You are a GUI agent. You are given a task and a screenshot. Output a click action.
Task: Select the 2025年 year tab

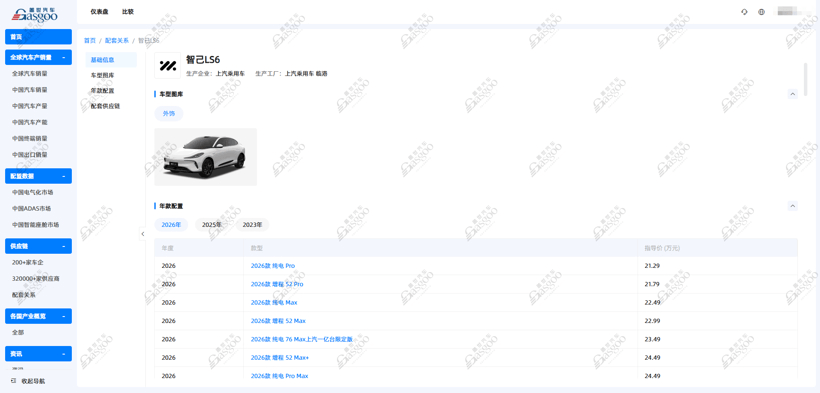click(212, 224)
